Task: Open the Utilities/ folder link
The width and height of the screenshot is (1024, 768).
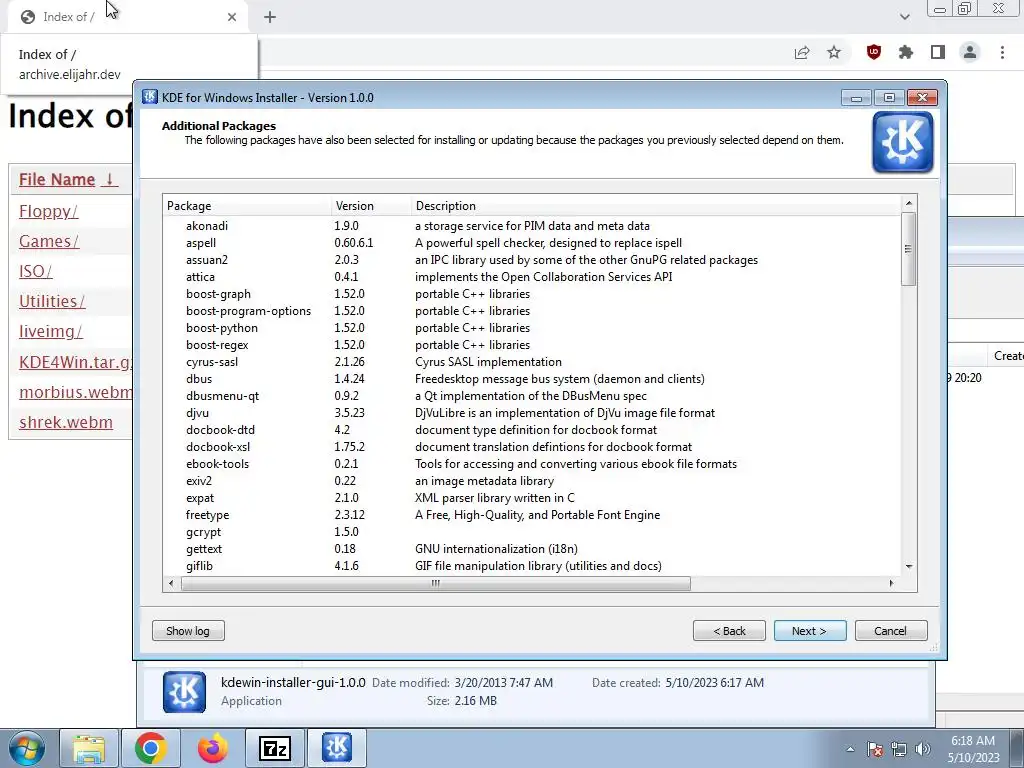Action: coord(52,302)
